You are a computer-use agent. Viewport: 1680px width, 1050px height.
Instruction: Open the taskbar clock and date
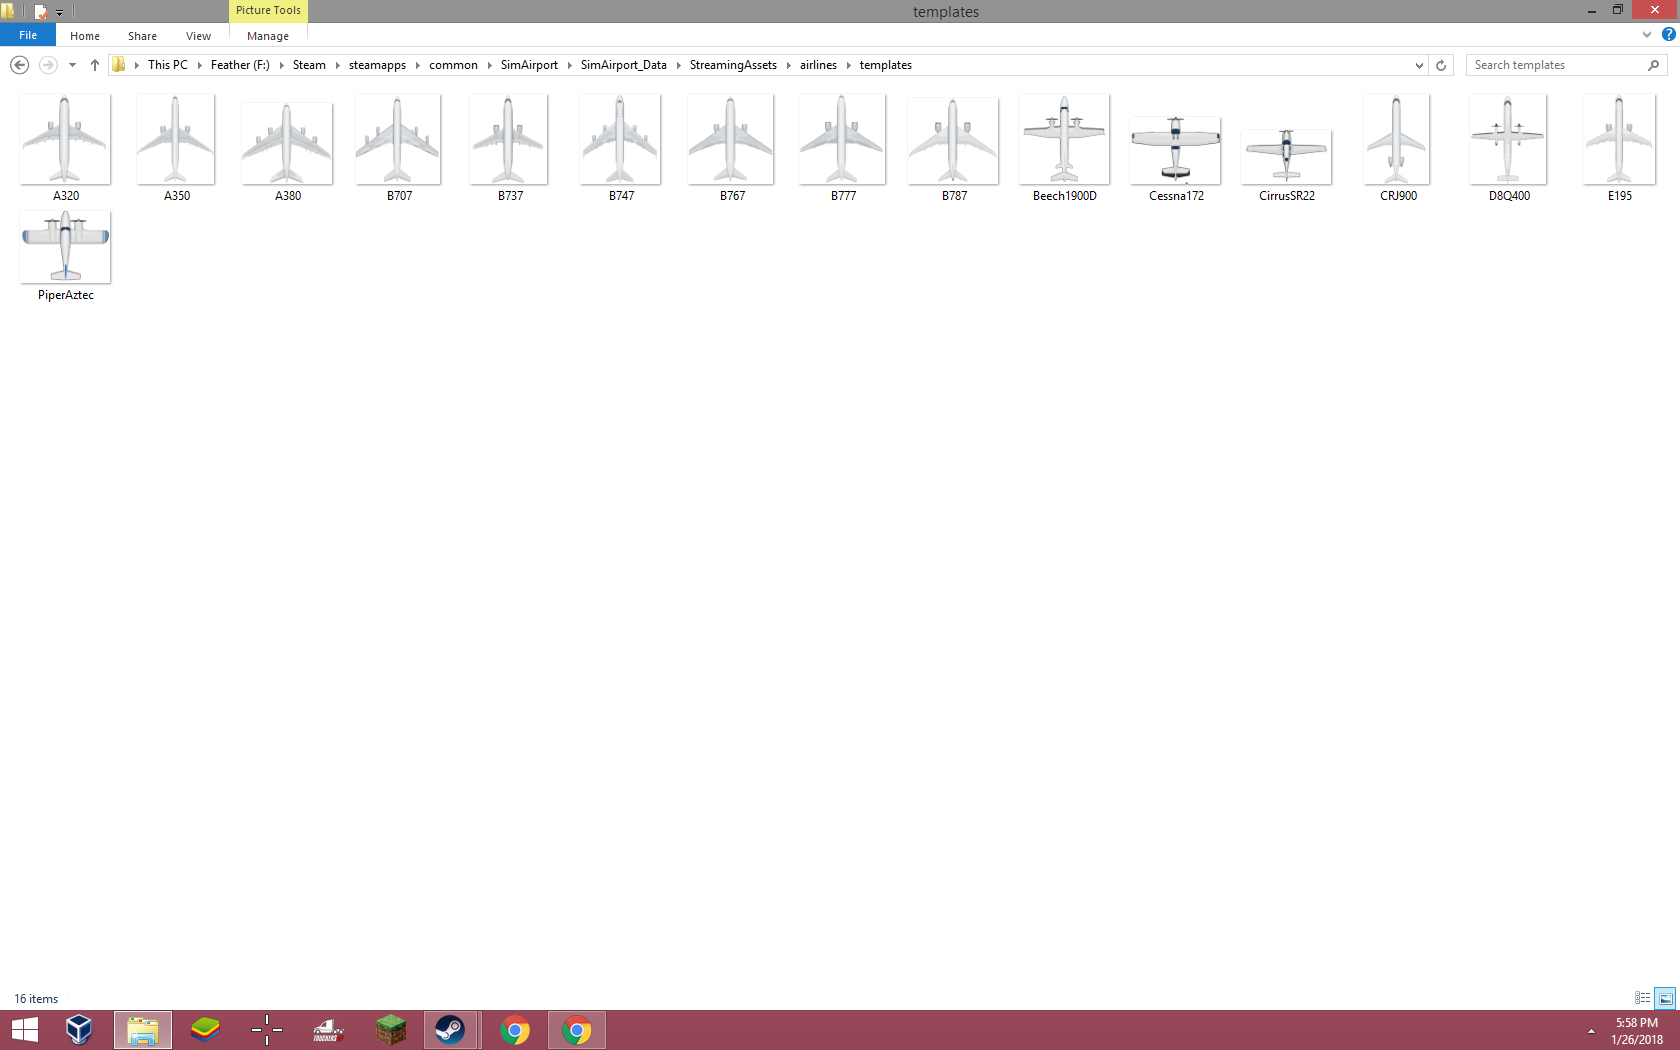pyautogui.click(x=1637, y=1031)
